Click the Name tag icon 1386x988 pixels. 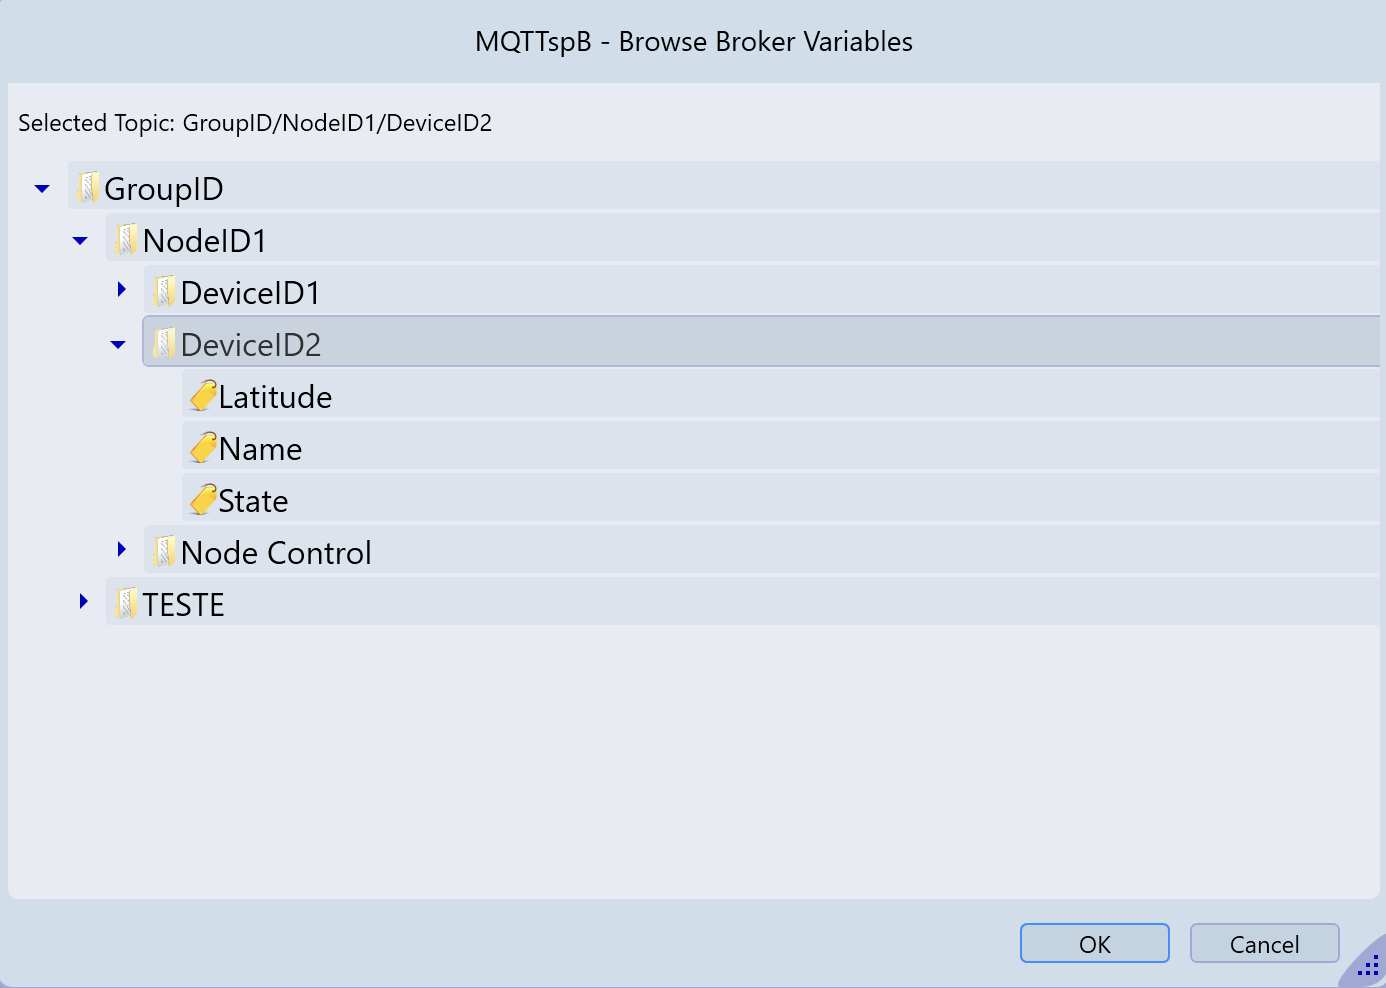[x=204, y=447]
